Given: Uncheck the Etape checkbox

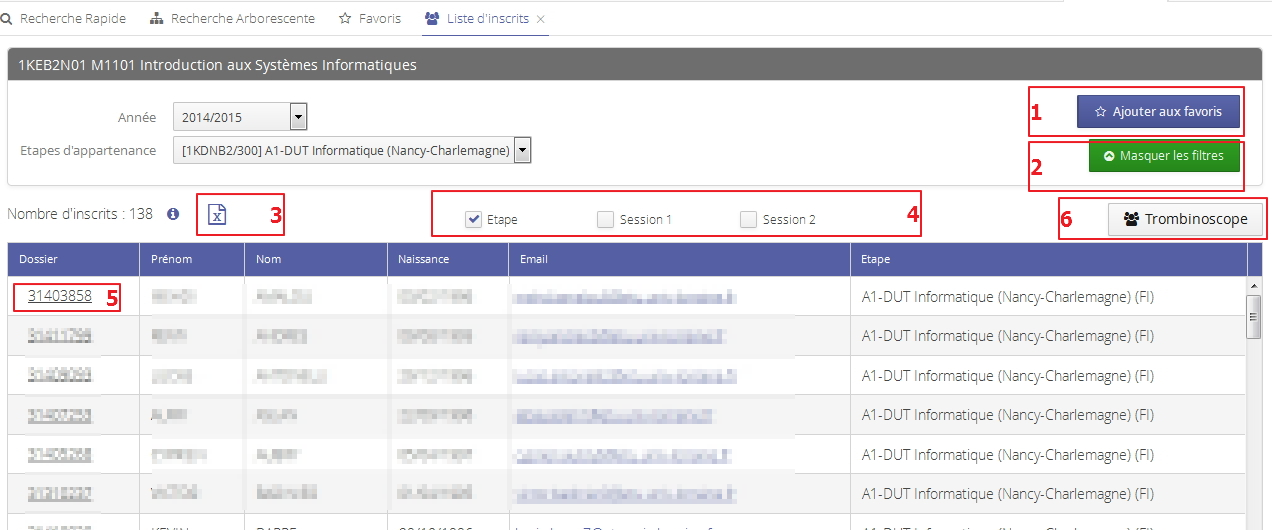Looking at the screenshot, I should point(474,220).
